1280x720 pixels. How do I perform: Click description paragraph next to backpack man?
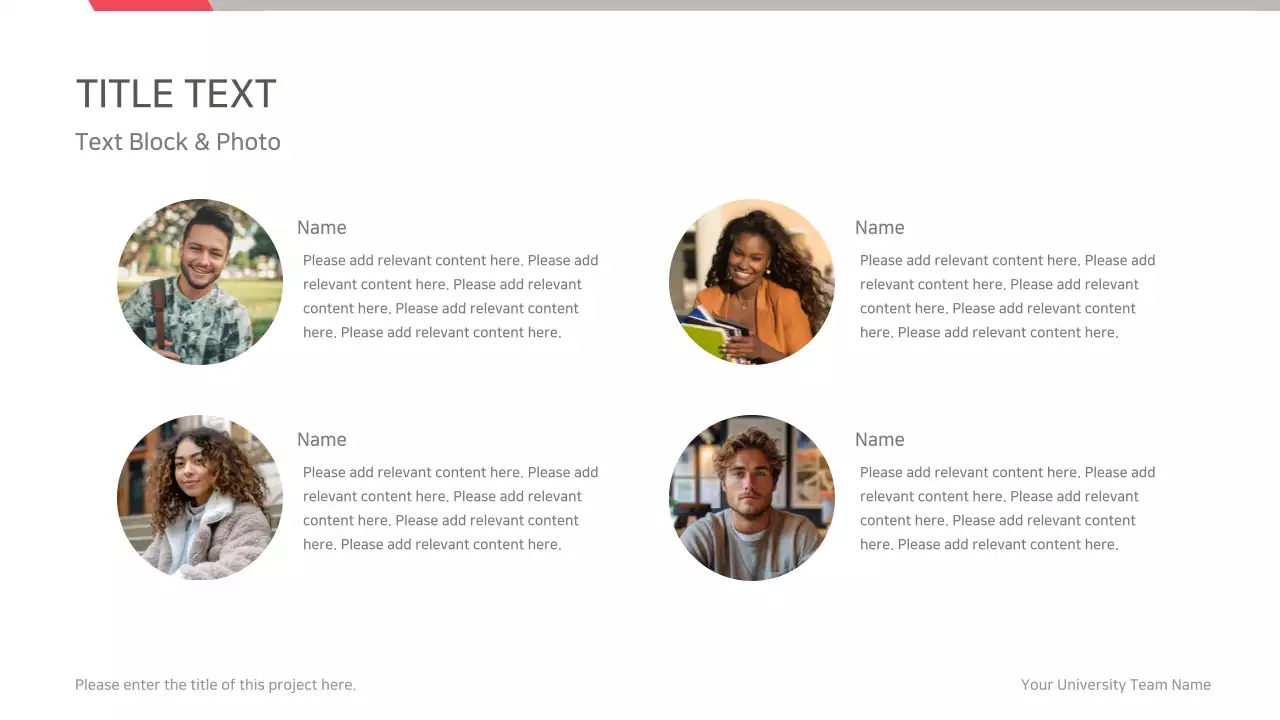coord(450,296)
